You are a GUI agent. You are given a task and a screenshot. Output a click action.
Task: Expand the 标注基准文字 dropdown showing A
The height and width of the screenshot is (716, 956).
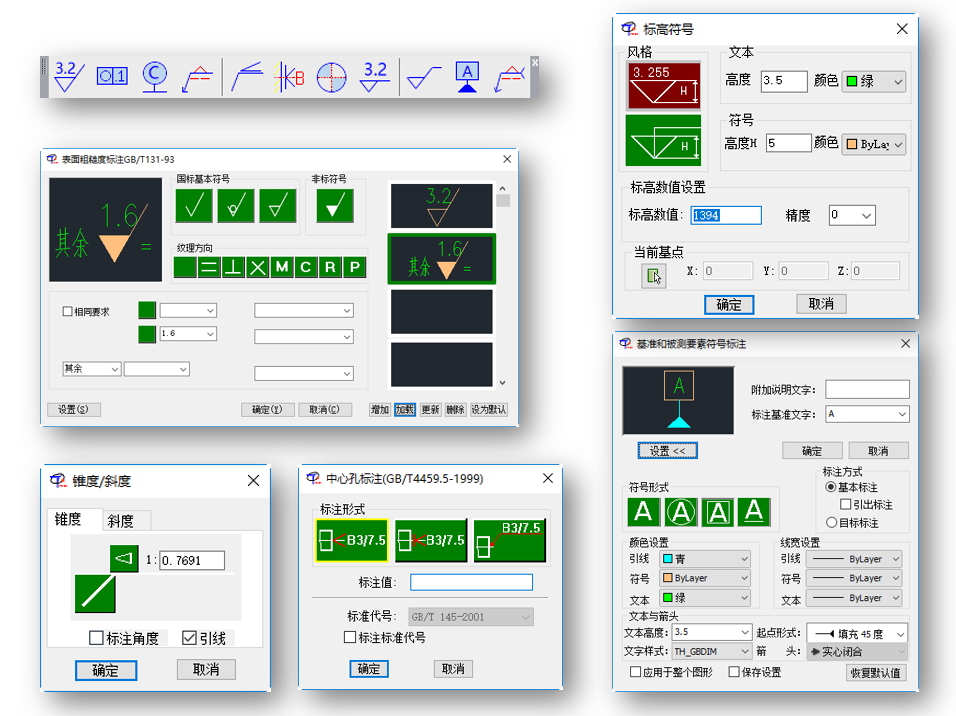point(867,414)
